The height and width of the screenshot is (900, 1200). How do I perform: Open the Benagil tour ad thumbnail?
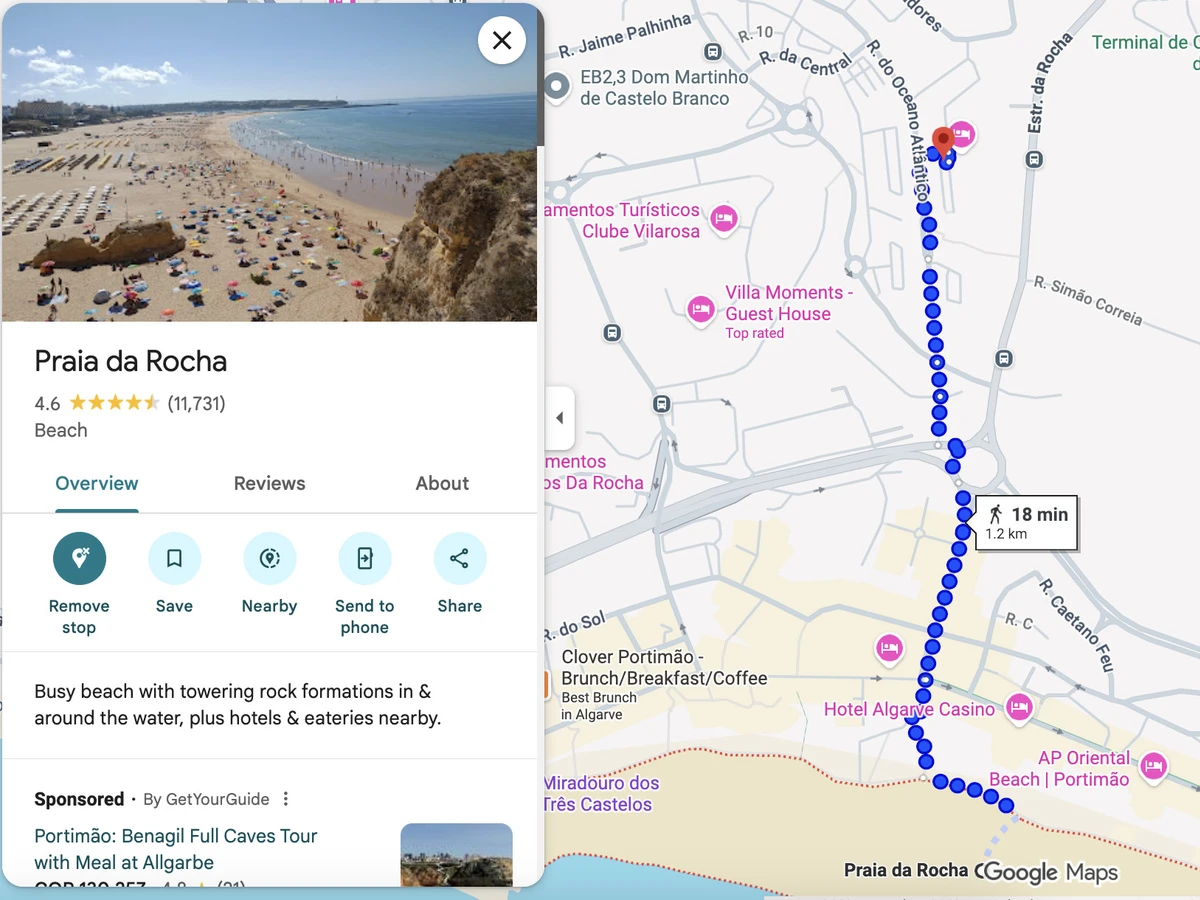(x=456, y=854)
